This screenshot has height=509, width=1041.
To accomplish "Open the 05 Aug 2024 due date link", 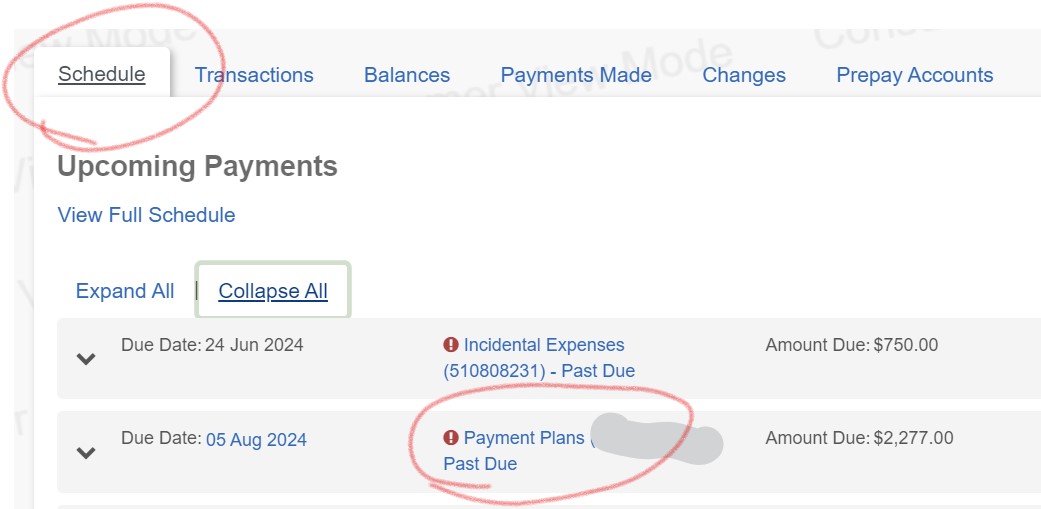I will 256,439.
